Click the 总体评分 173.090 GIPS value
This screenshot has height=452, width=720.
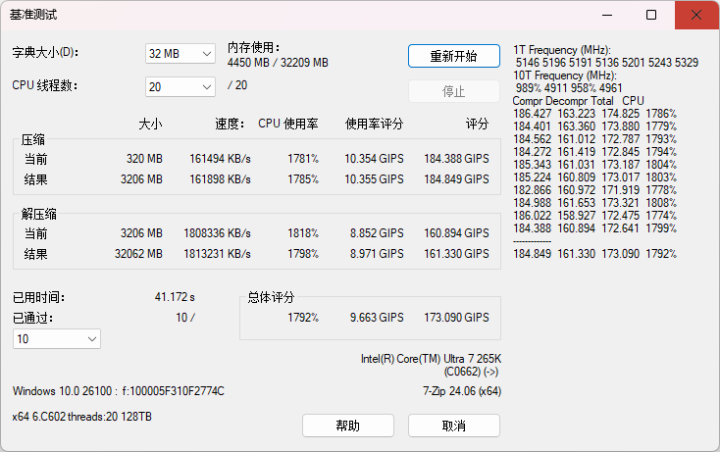point(456,317)
